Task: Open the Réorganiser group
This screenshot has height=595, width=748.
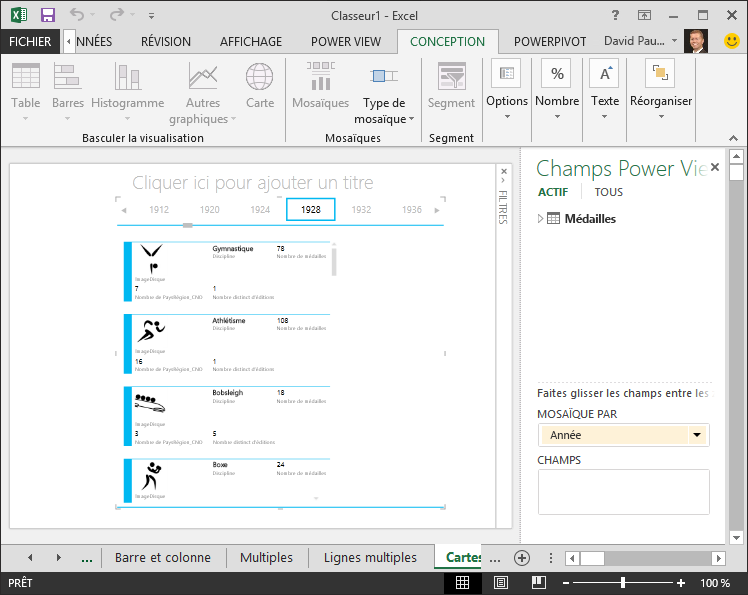Action: click(661, 90)
